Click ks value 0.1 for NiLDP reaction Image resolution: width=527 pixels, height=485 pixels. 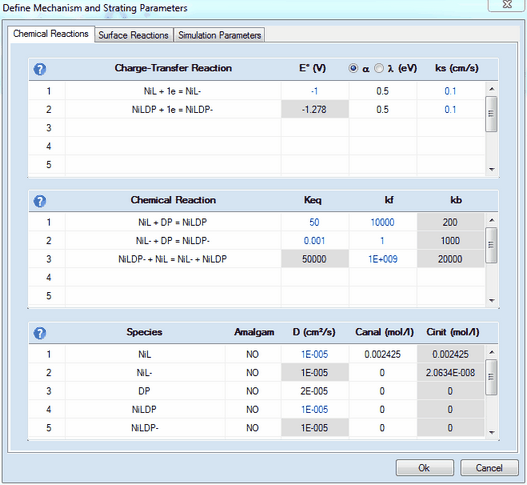[x=450, y=110]
